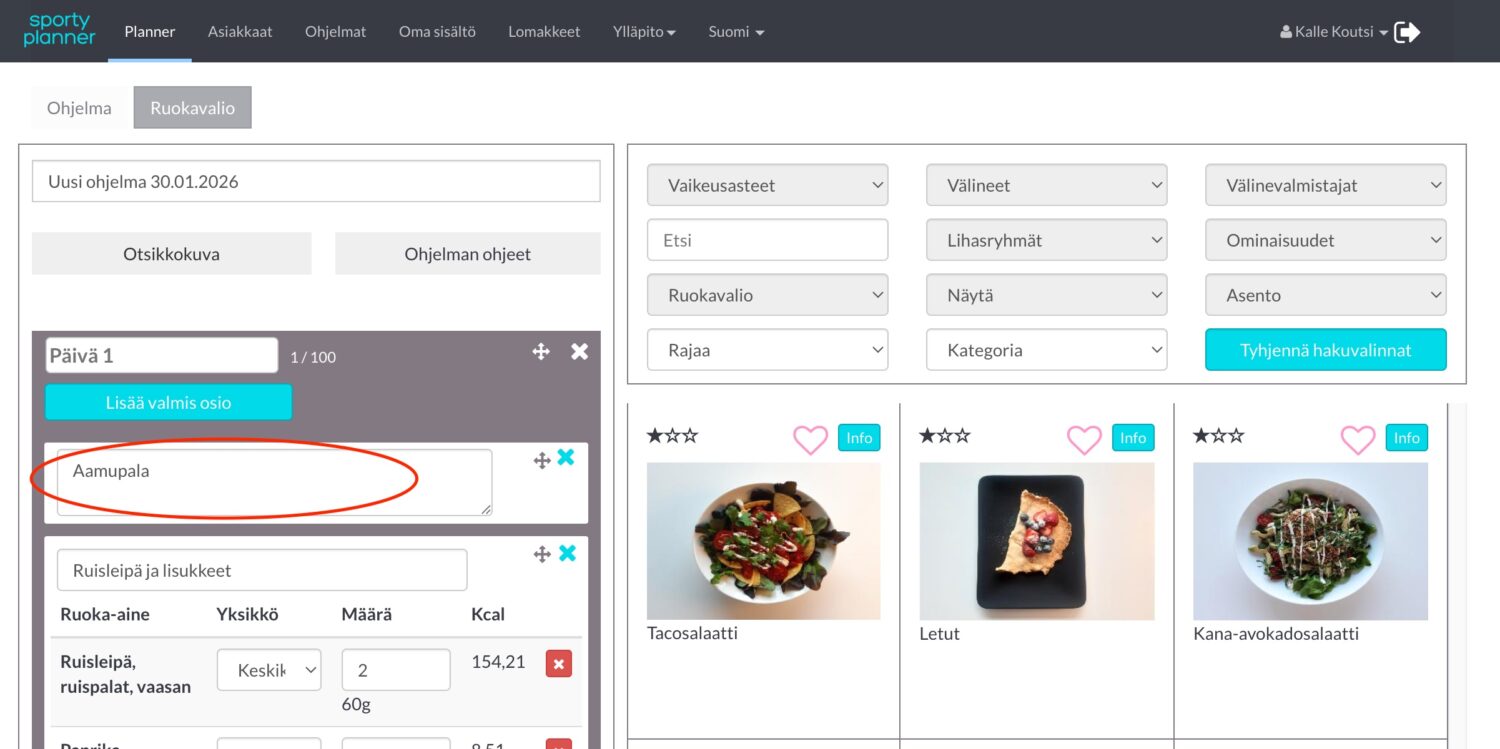The width and height of the screenshot is (1500, 749).
Task: Favorite Tacosalaatti with the heart icon
Action: (x=810, y=439)
